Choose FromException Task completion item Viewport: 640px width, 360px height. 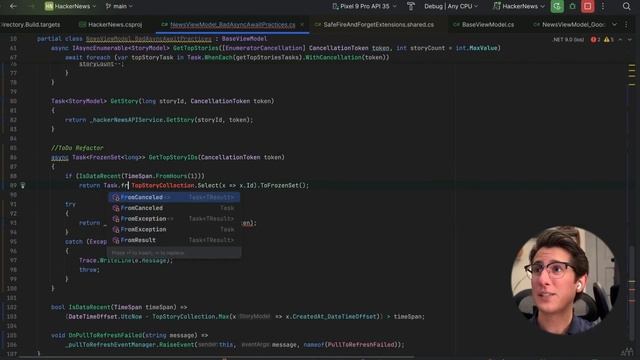(174, 229)
